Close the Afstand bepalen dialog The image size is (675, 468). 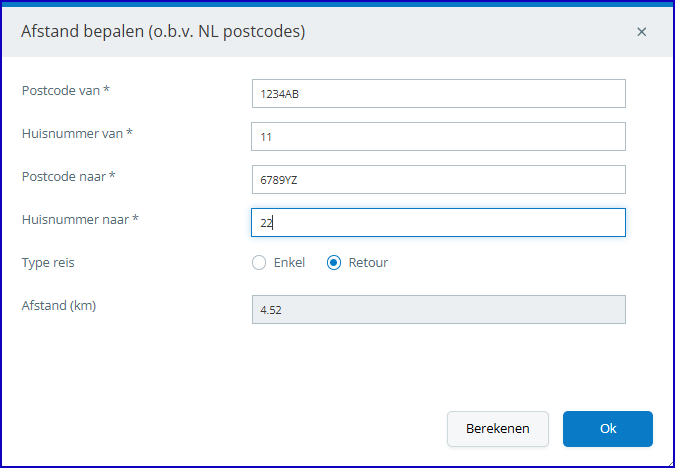click(x=641, y=32)
